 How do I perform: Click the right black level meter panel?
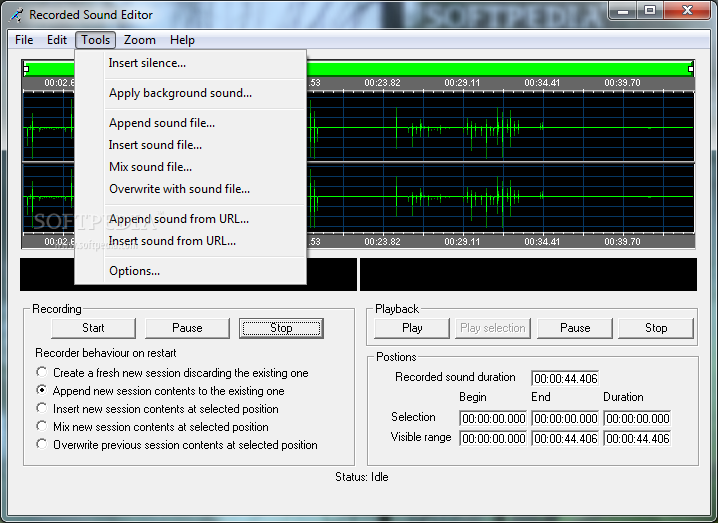(x=528, y=274)
